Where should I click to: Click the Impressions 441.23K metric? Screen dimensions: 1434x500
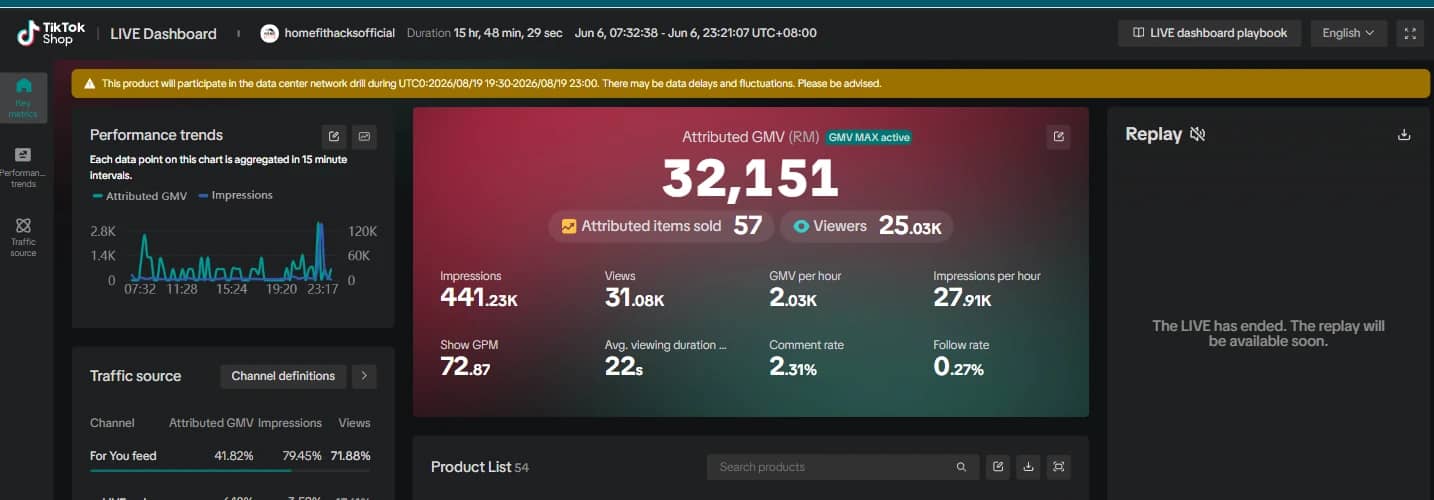479,289
